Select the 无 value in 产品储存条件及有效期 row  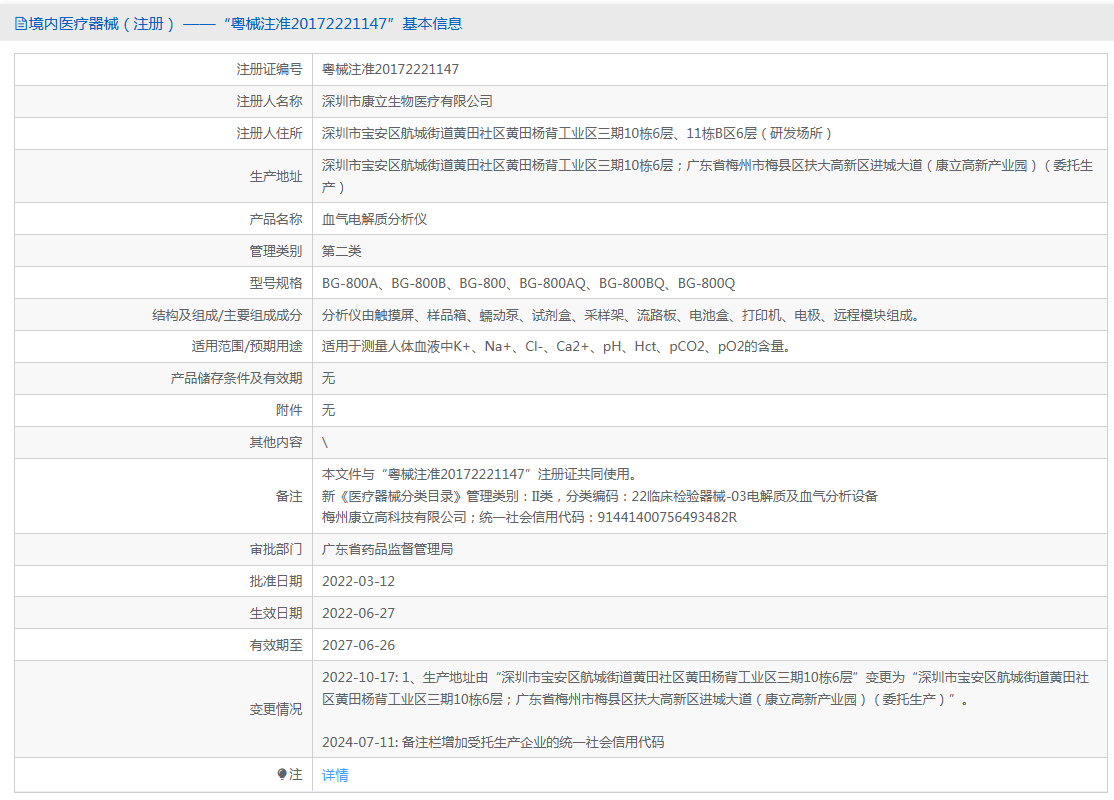tap(328, 379)
